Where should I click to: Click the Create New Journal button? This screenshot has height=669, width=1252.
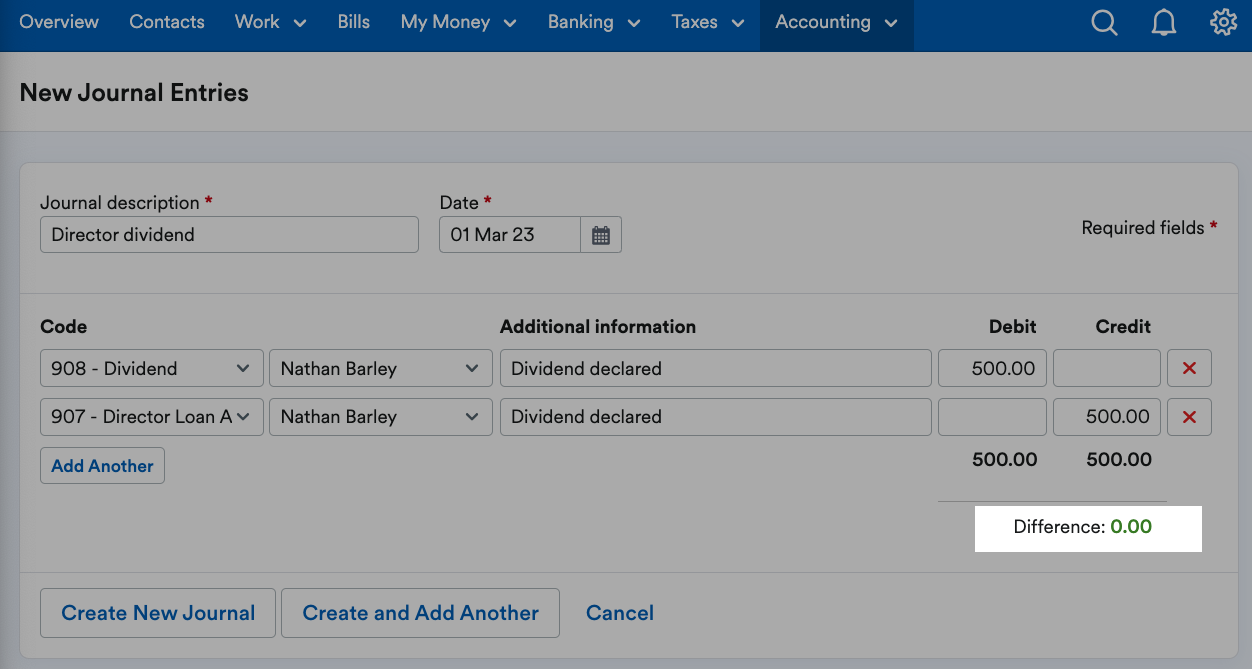point(158,613)
